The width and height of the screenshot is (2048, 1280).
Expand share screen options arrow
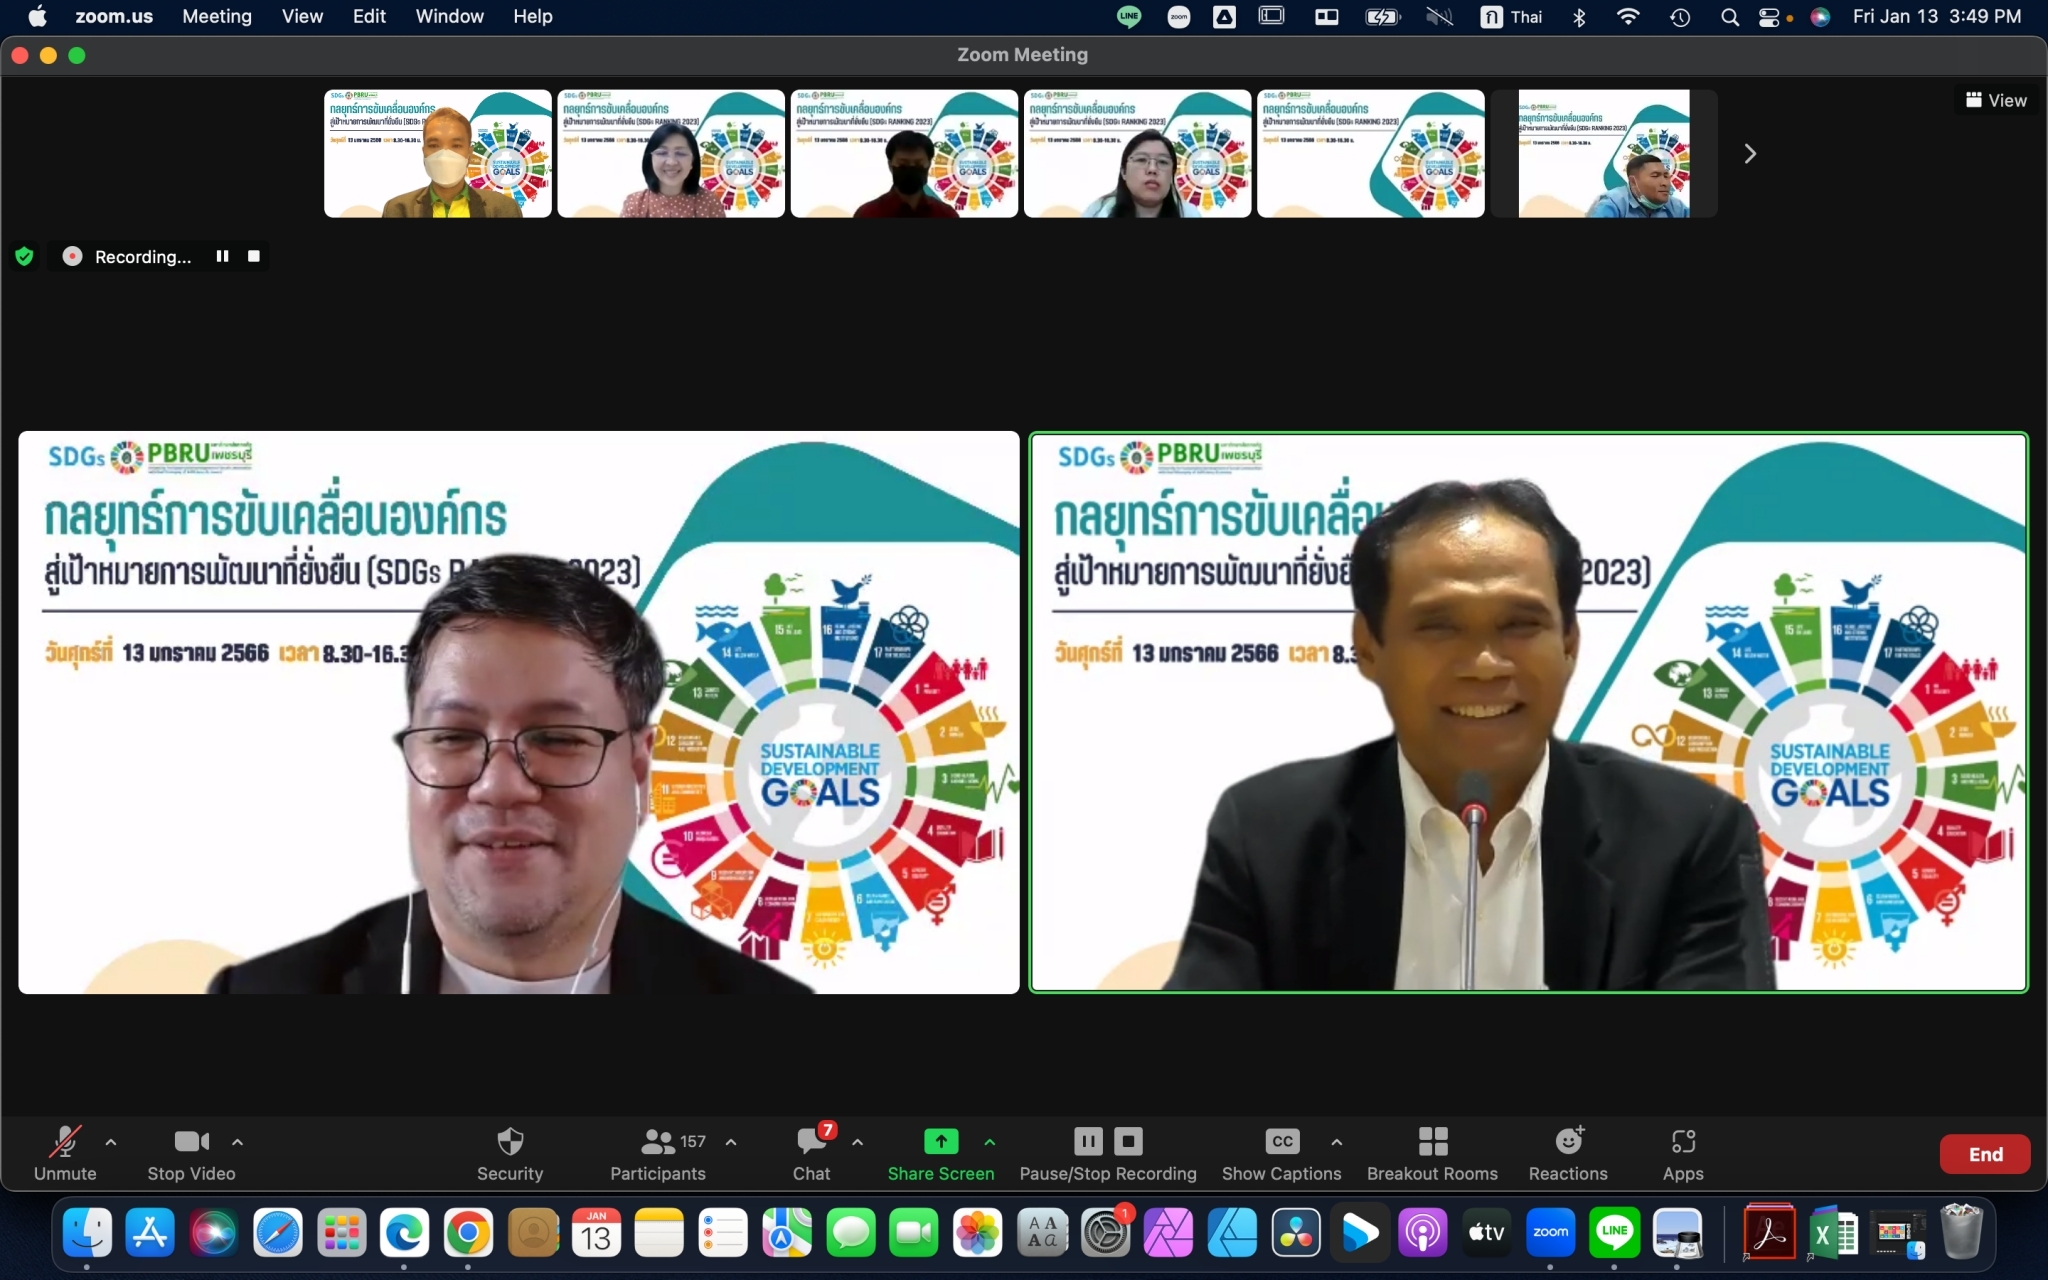click(x=990, y=1142)
